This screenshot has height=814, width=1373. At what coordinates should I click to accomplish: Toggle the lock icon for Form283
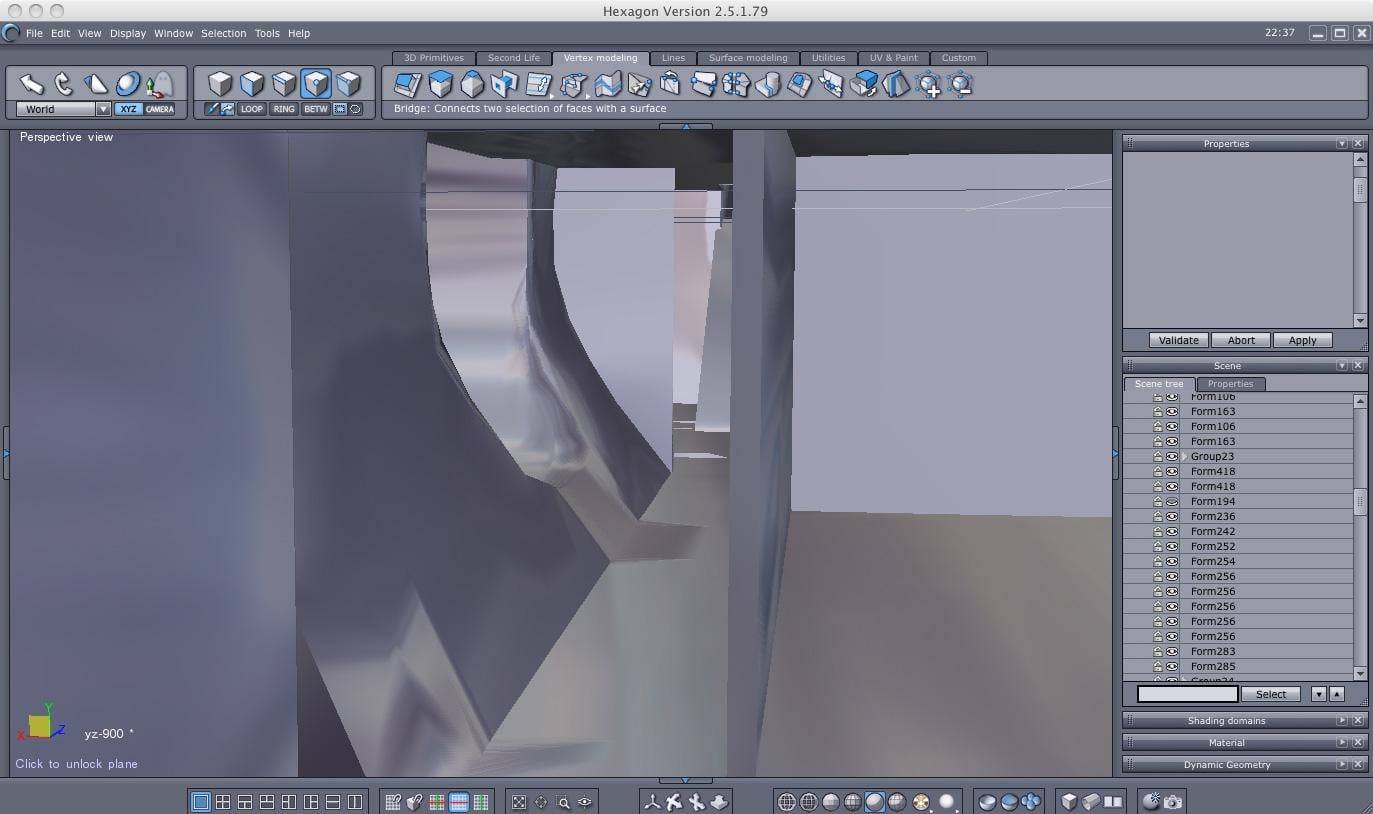point(1158,651)
